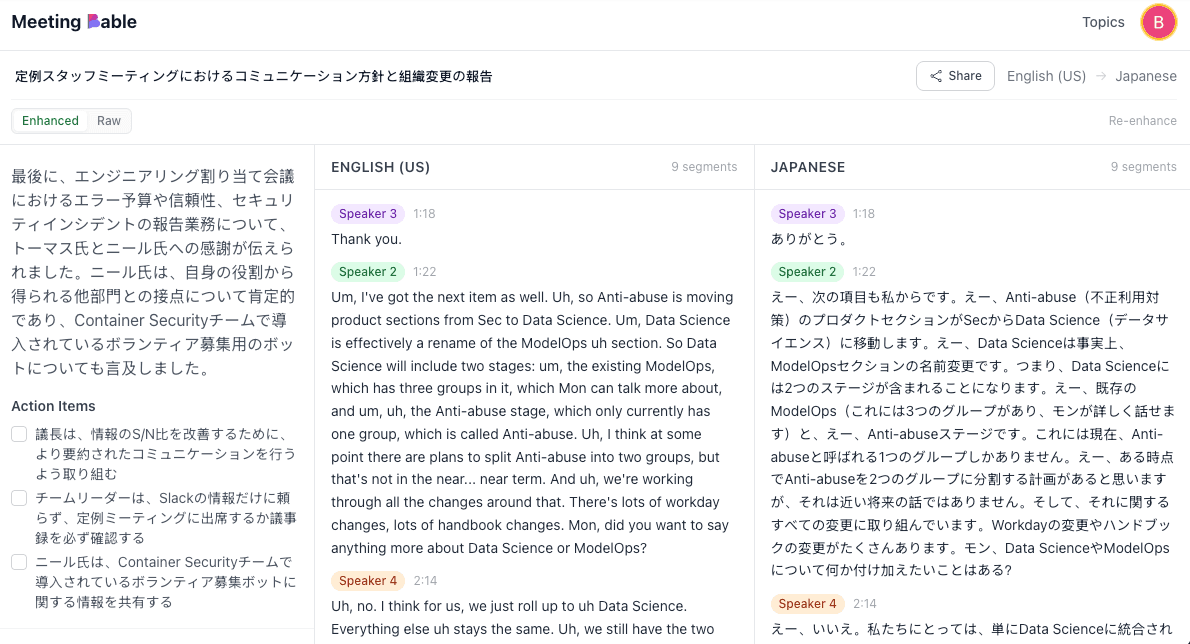Click the 1:18 timestamp next to Speaker 3
Screen dimensions: 1190x644
422,213
